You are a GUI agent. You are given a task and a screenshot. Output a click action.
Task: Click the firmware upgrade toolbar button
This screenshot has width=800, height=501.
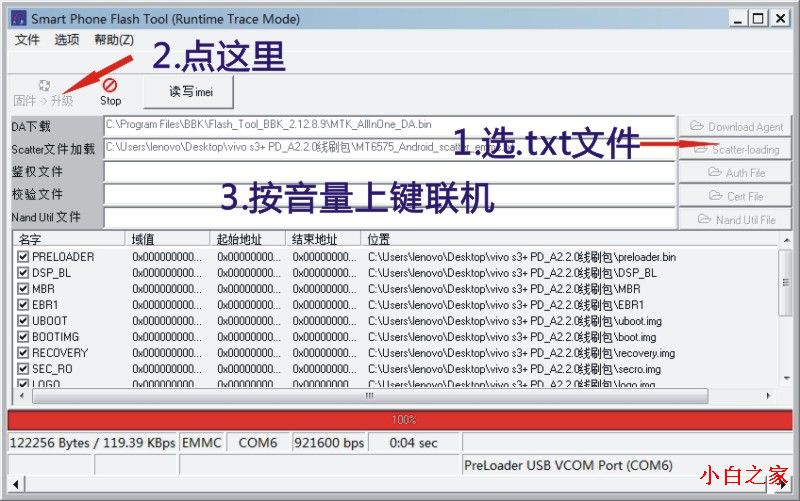pos(43,93)
